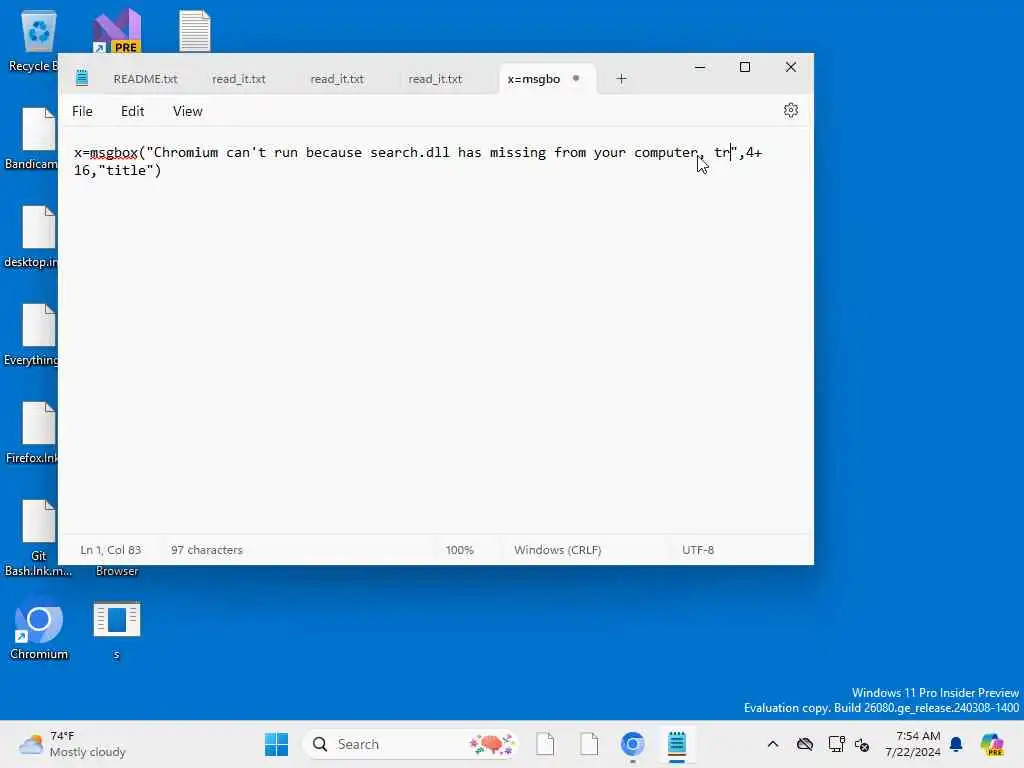Select the Git Bash.lnk desktop icon
The height and width of the screenshot is (768, 1024).
(x=38, y=537)
